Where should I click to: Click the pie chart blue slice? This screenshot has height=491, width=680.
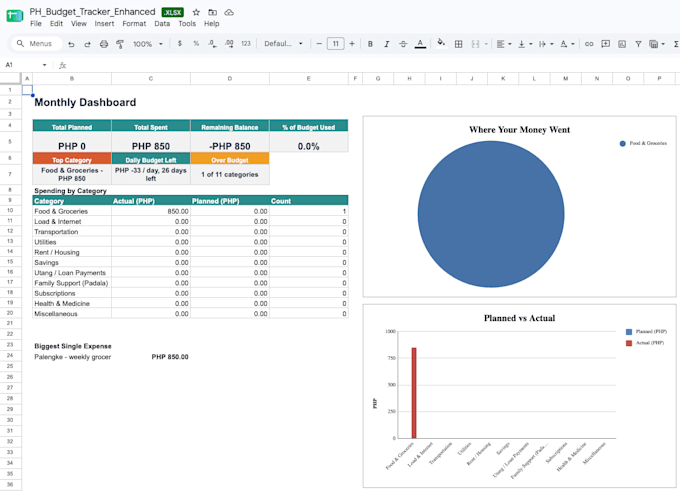tap(491, 214)
